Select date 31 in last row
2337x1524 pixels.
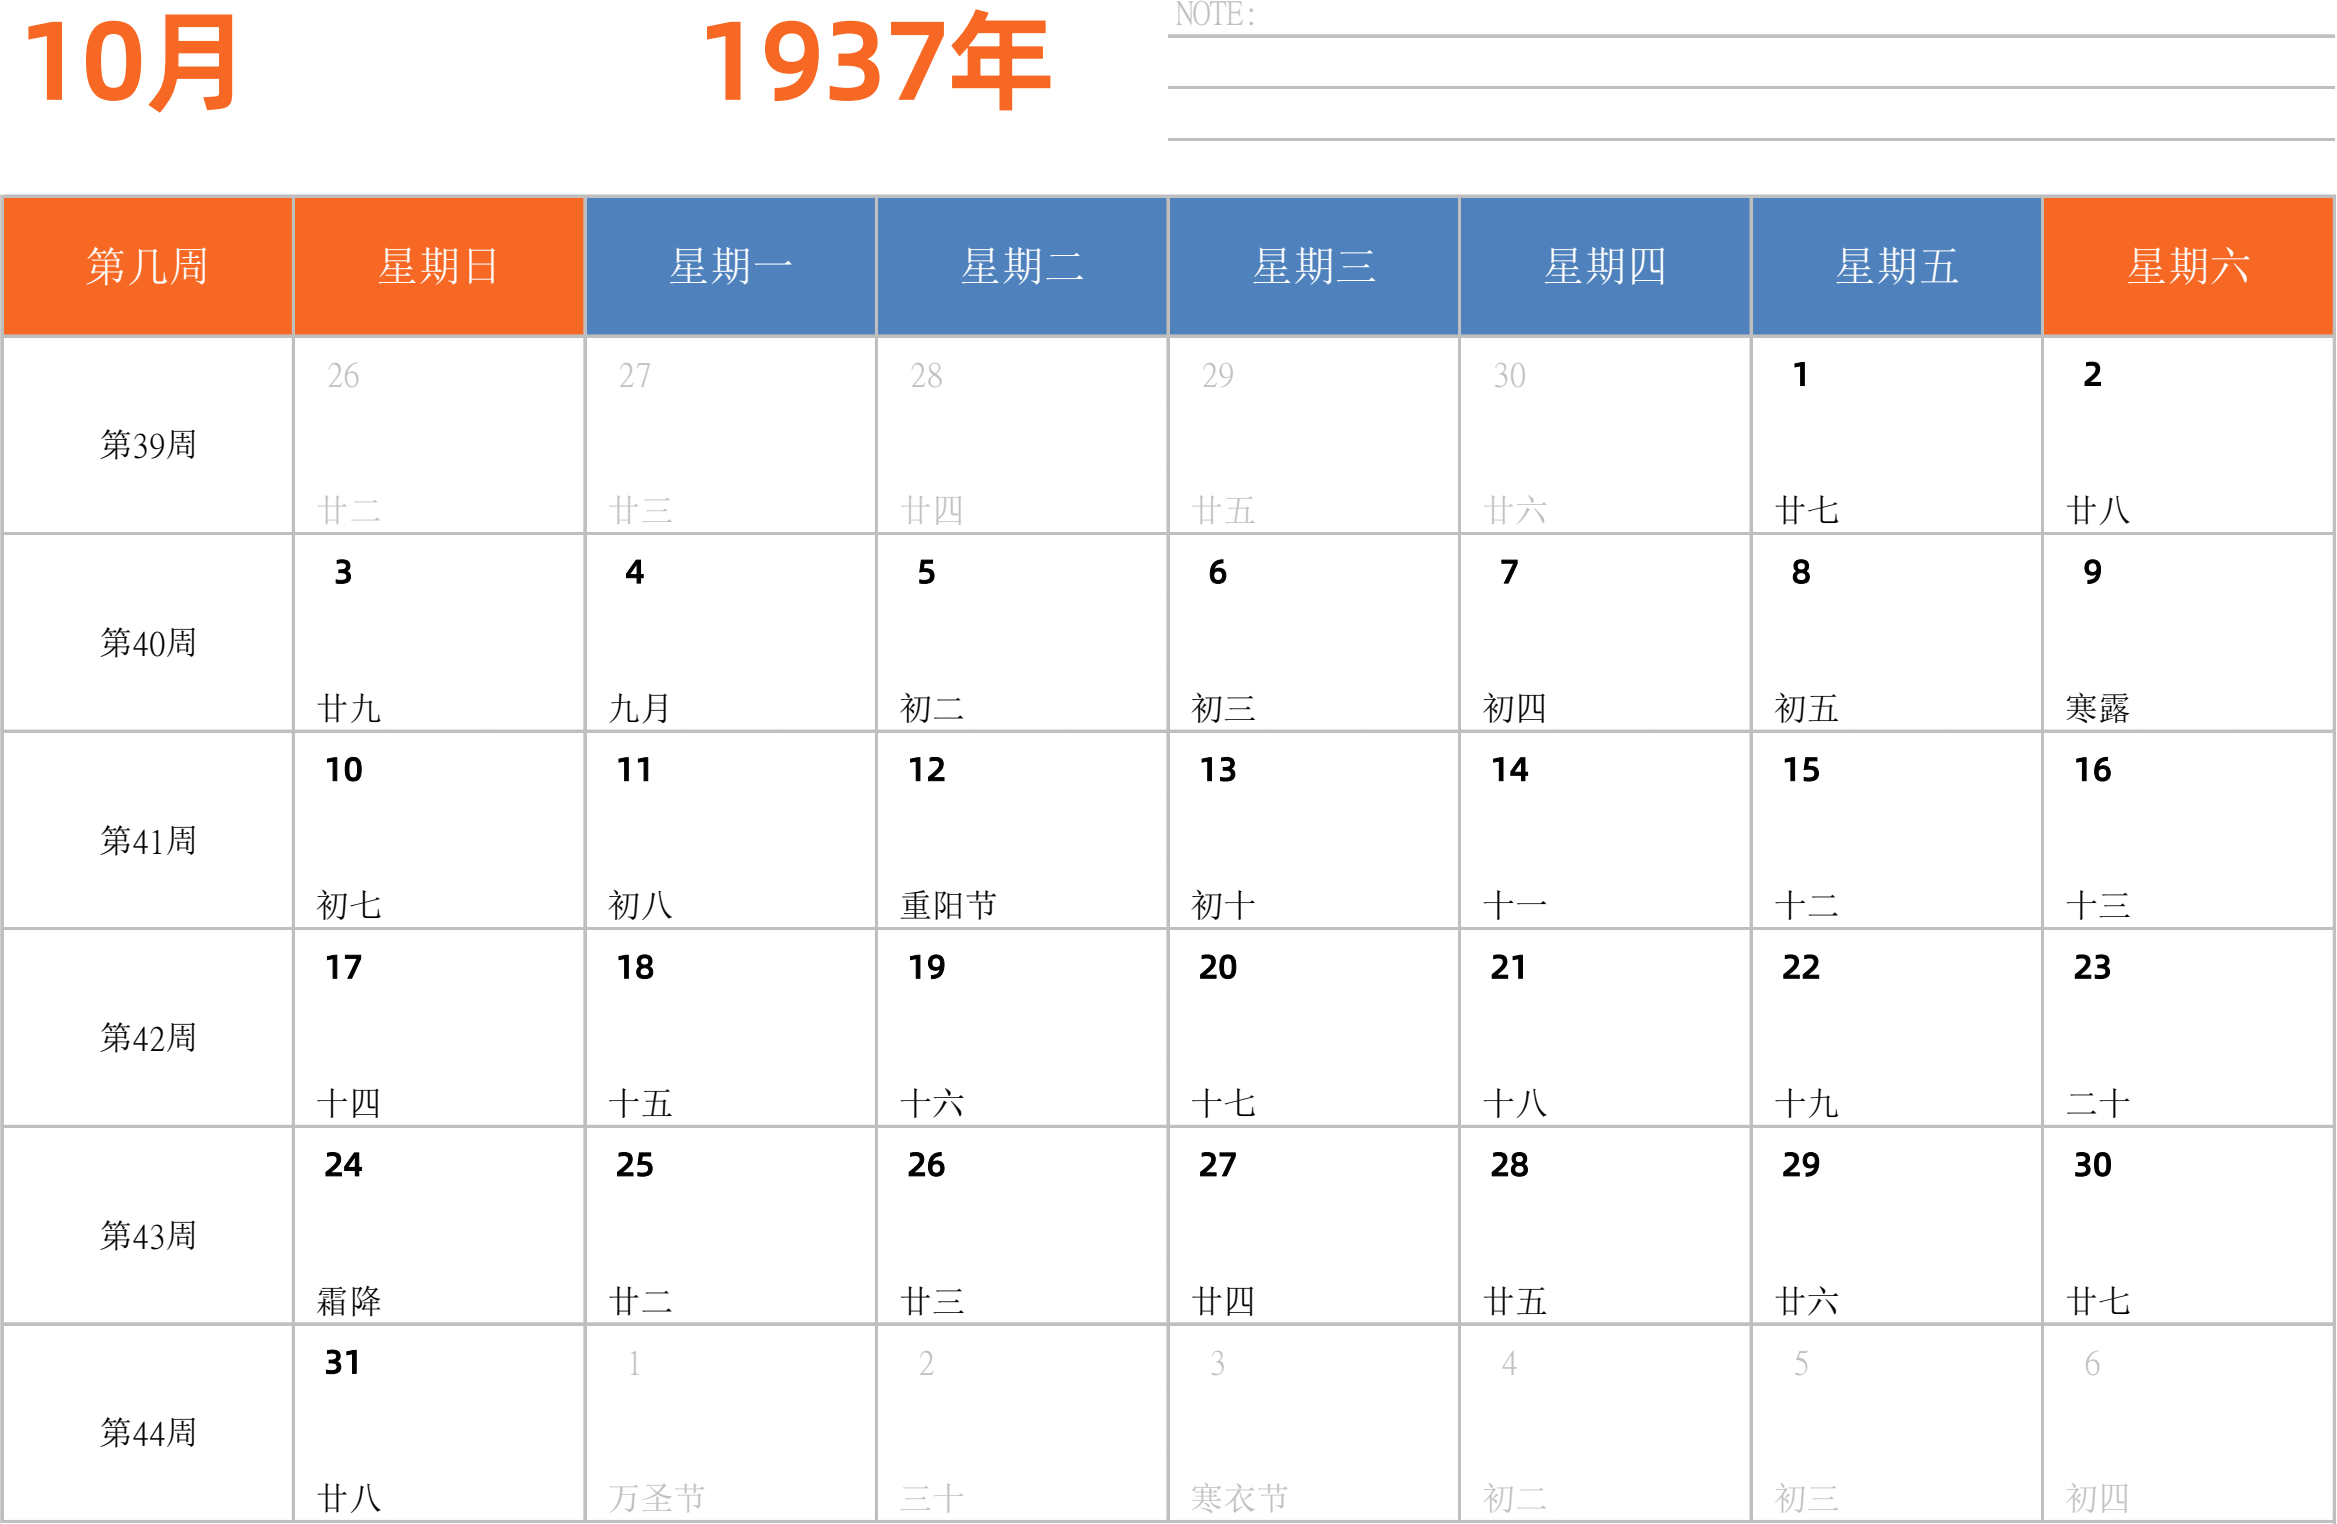[x=438, y=1424]
